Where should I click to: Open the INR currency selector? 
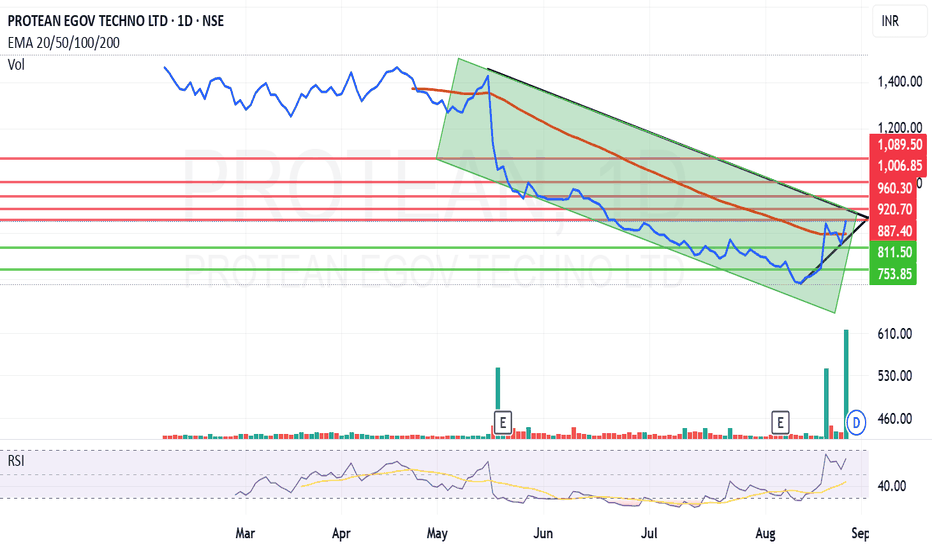[x=899, y=21]
